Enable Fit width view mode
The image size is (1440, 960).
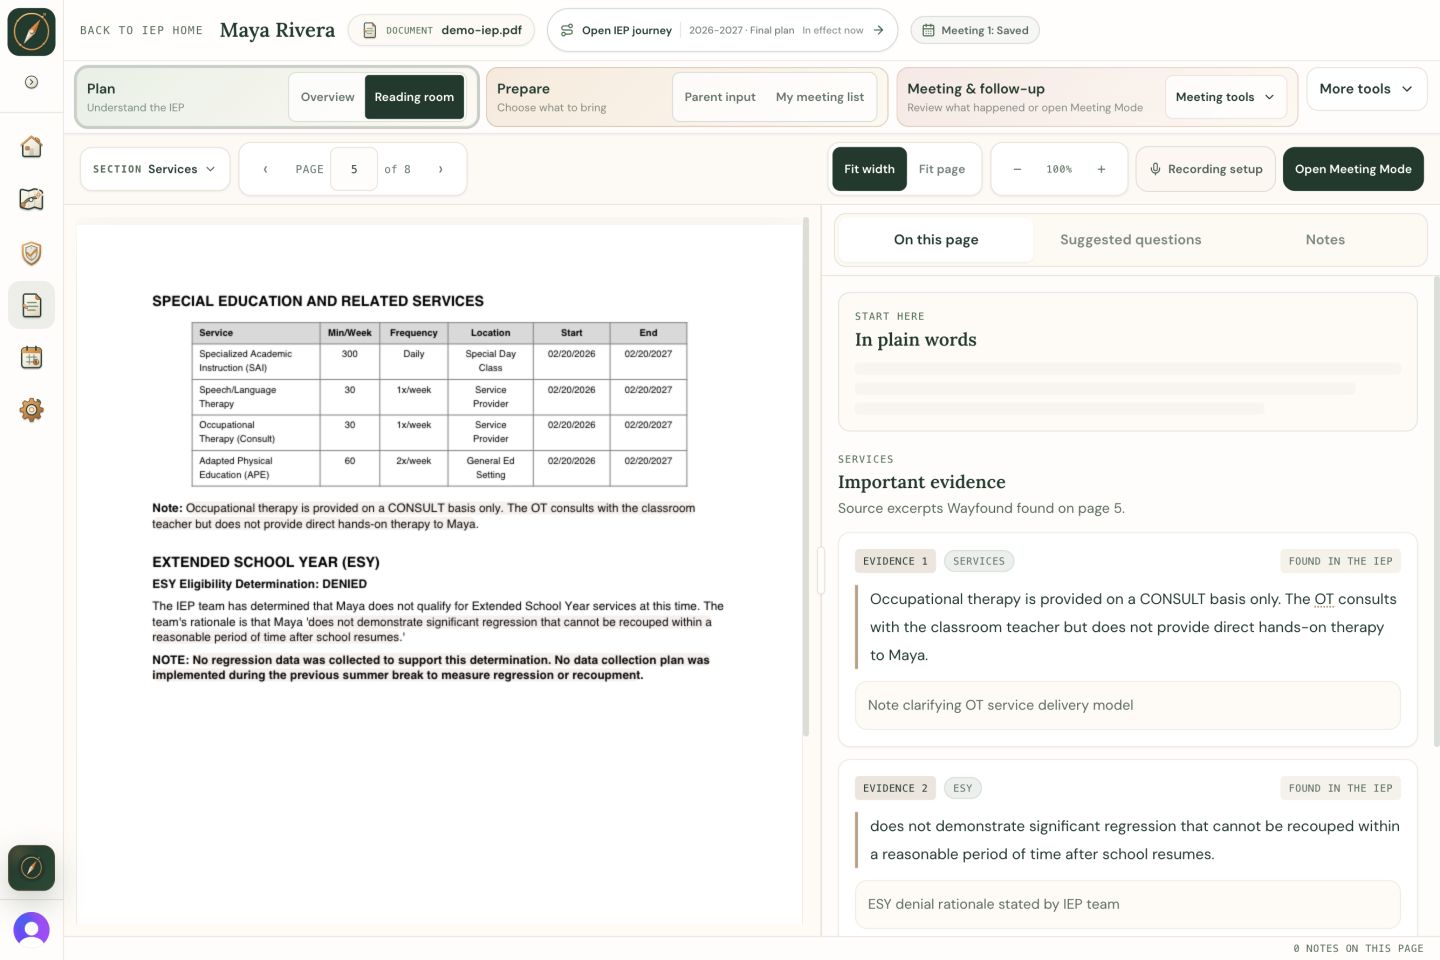click(869, 169)
